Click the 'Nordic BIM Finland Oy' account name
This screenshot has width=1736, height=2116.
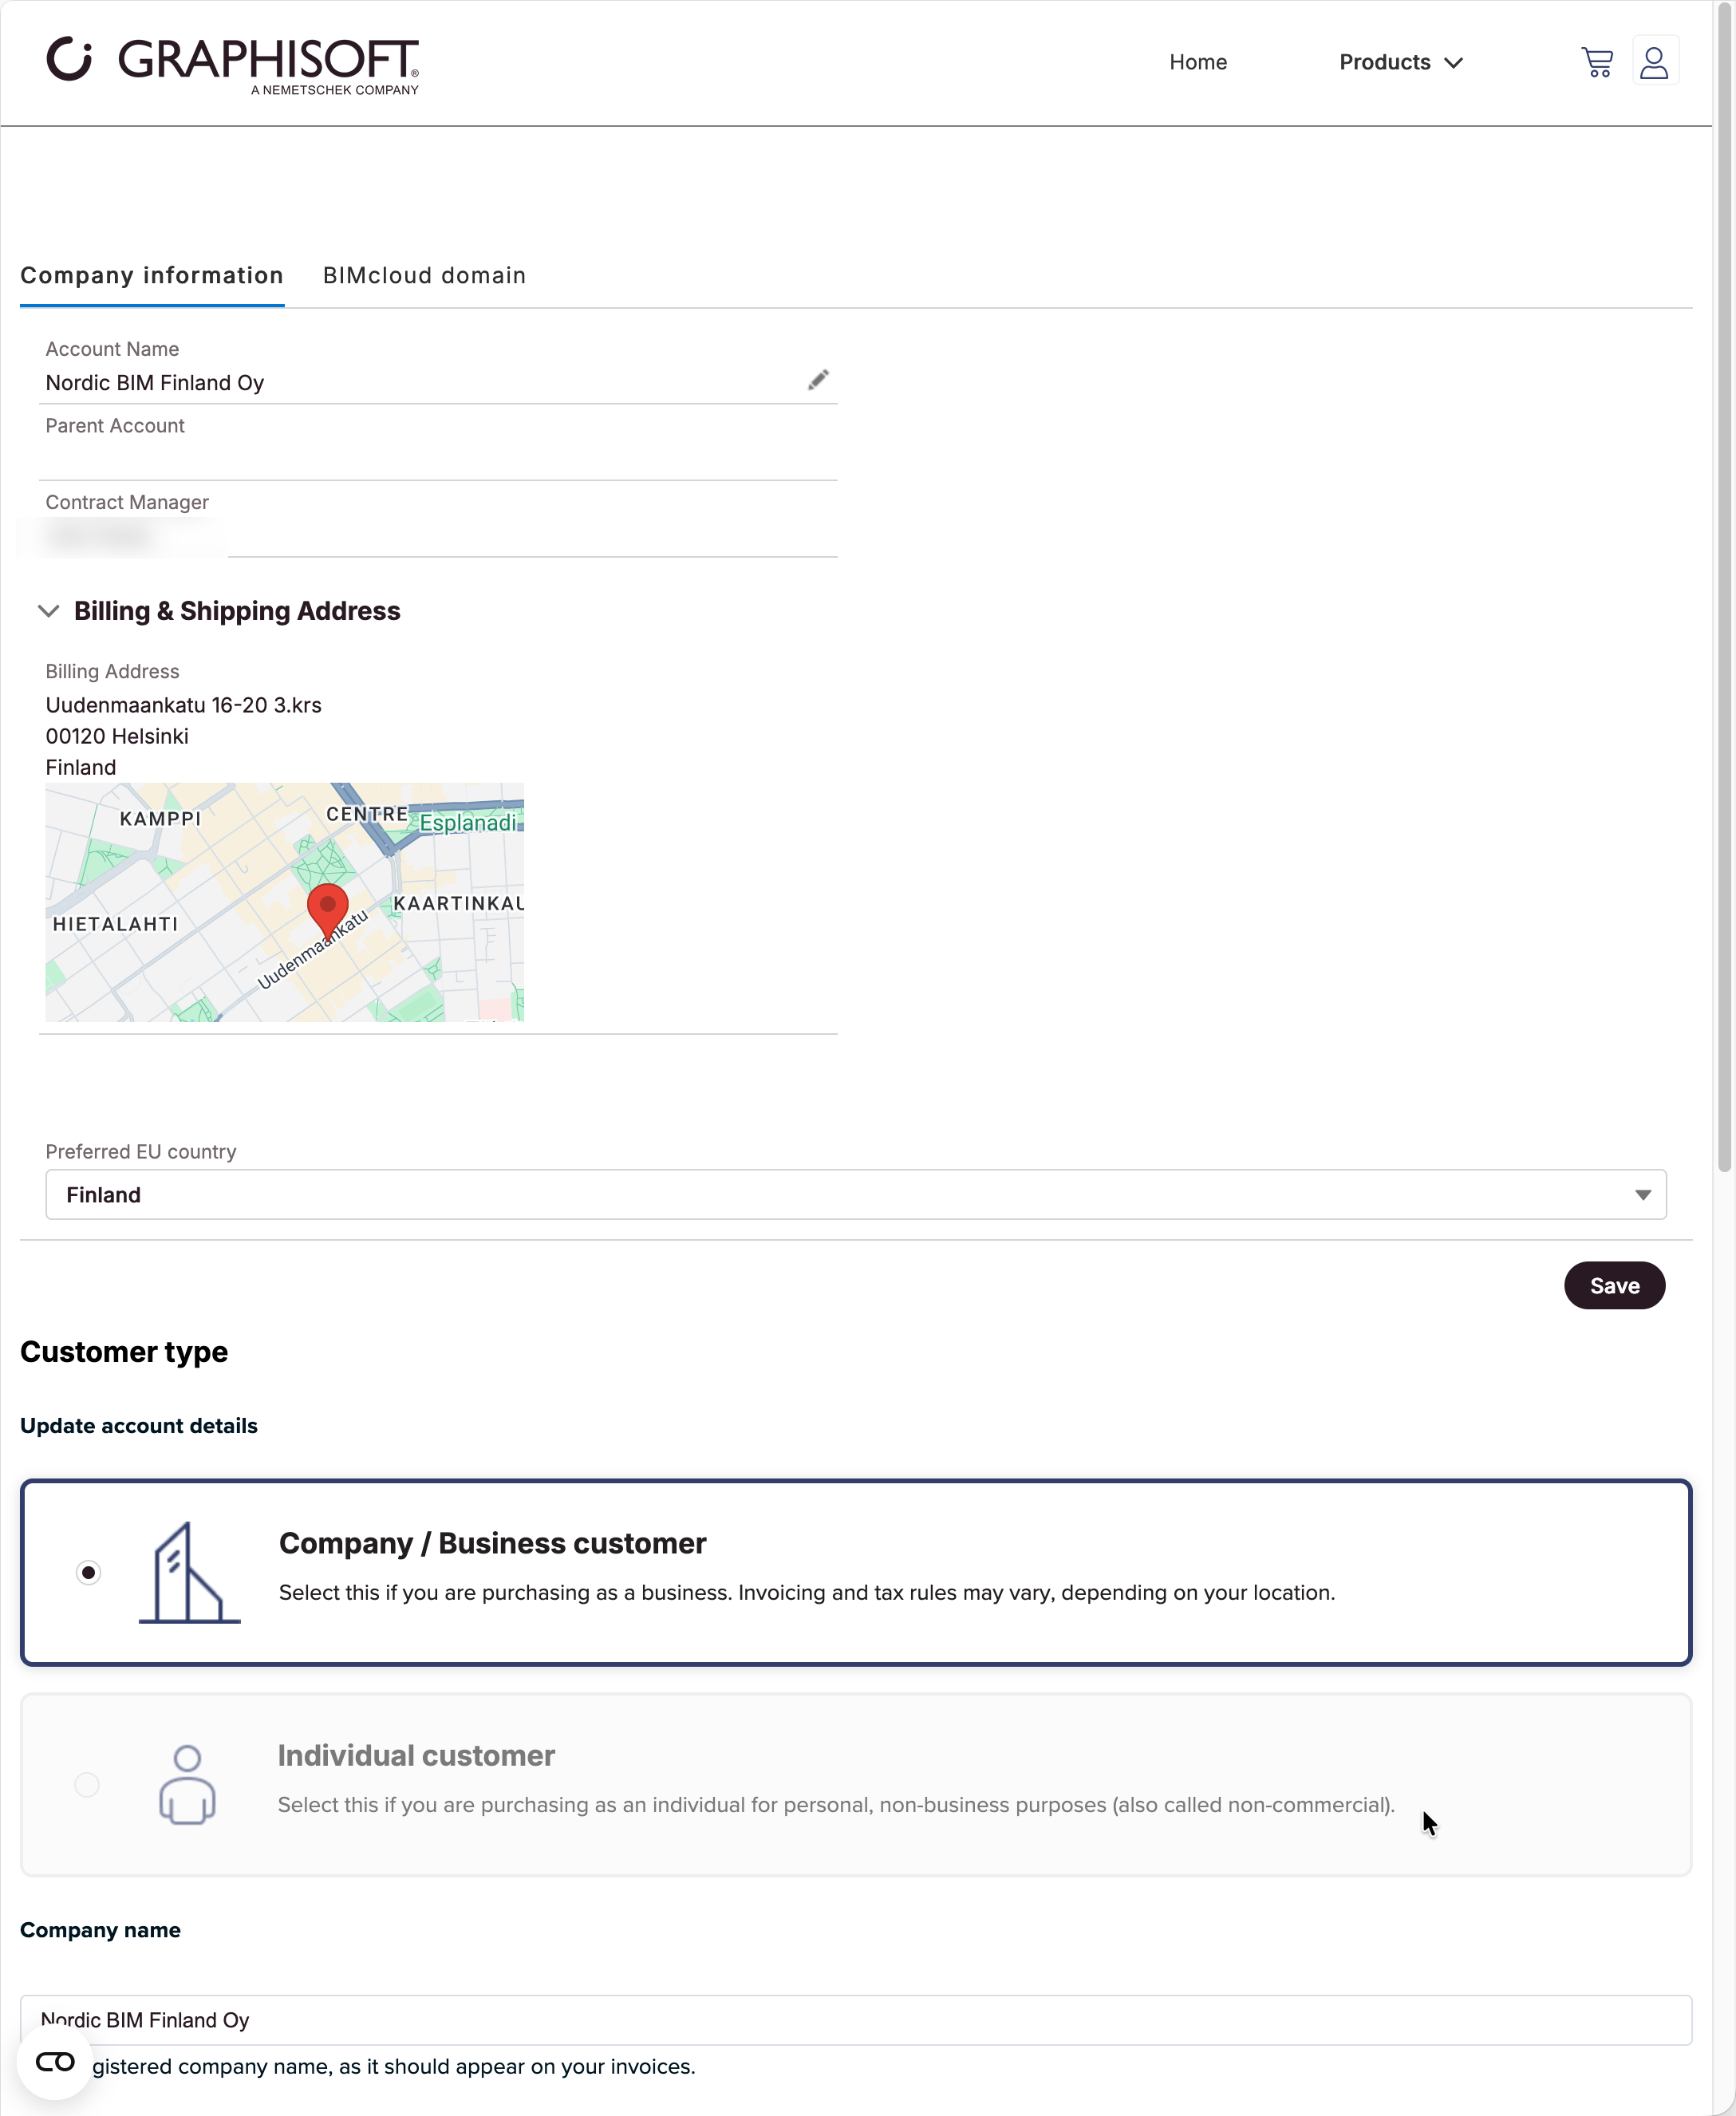point(155,384)
